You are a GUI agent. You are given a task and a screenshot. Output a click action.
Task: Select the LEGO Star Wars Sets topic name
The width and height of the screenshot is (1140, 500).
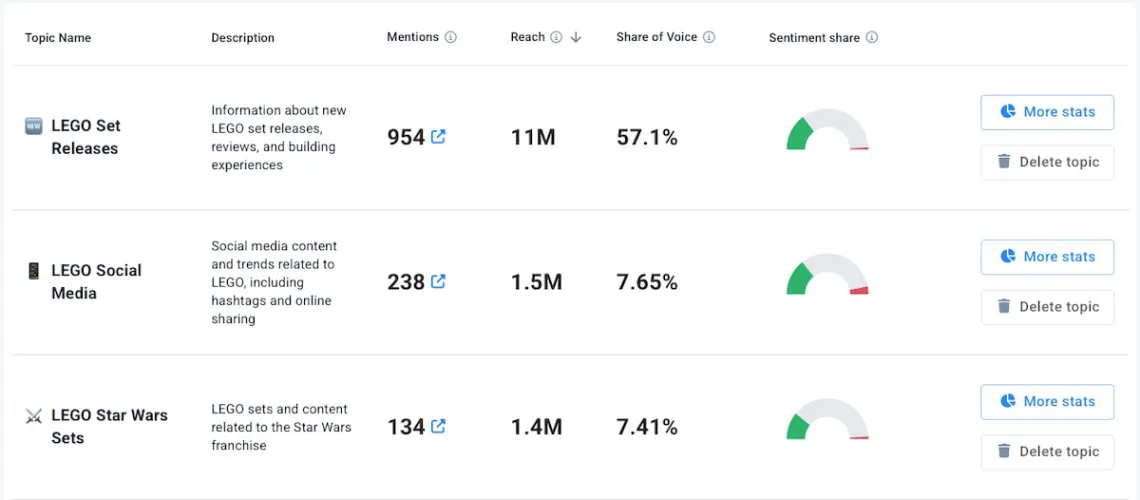(109, 426)
